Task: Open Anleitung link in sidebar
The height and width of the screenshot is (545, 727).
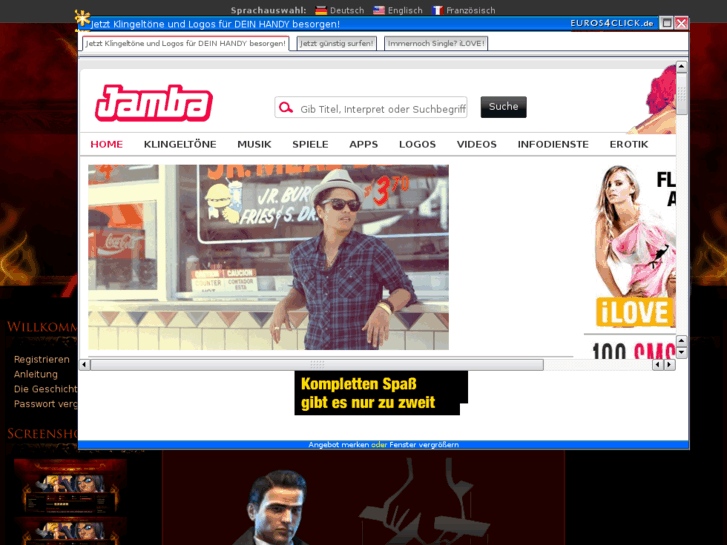Action: pos(36,374)
